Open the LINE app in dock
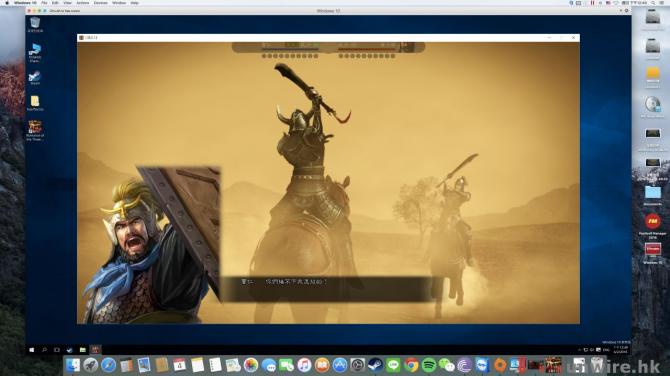Screen dimensions: 670x376 (x=393, y=365)
